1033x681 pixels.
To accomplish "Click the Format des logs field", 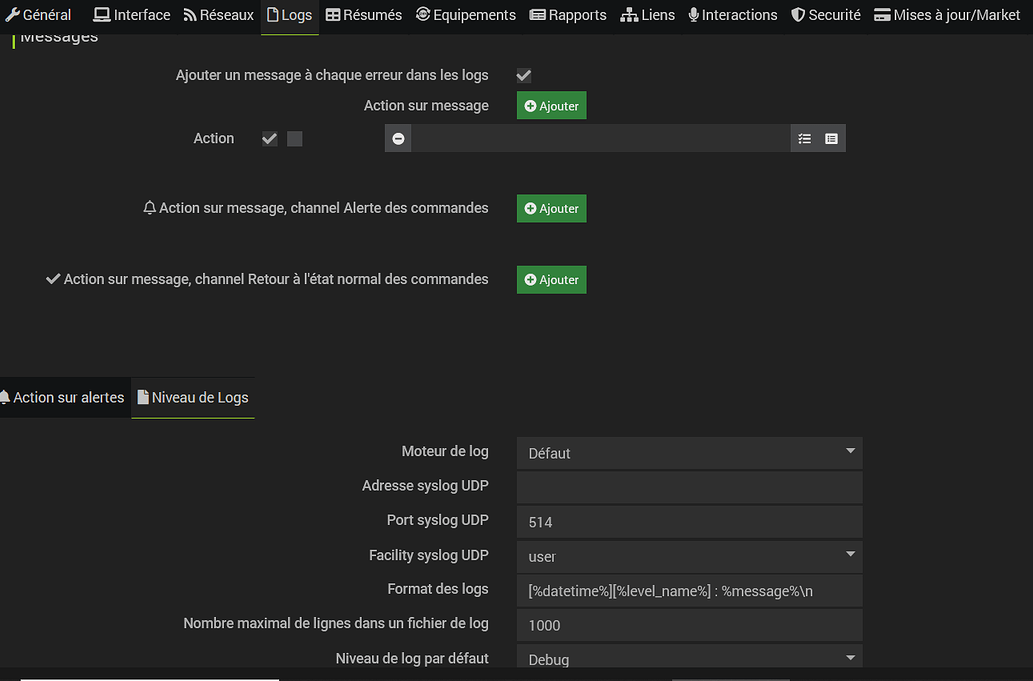I will 689,590.
